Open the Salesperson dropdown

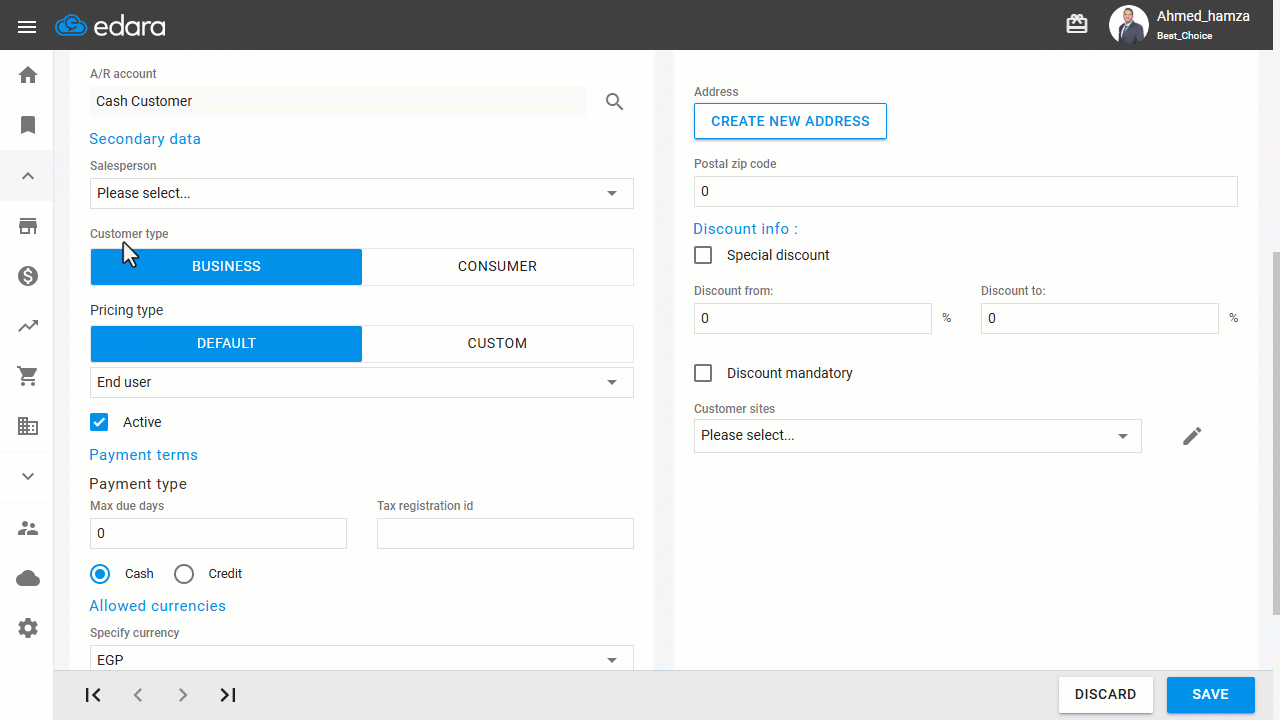362,193
